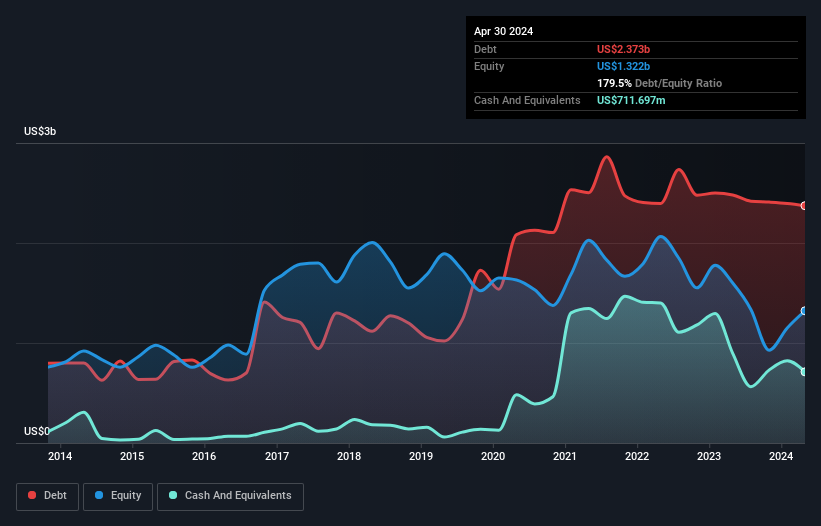Click the red Debt legend dot
This screenshot has width=821, height=526.
pos(32,495)
